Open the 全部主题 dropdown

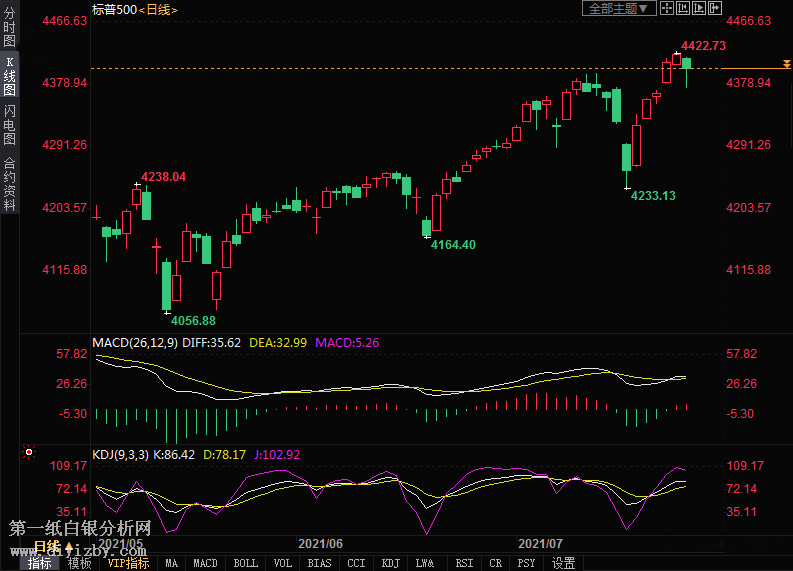(619, 8)
